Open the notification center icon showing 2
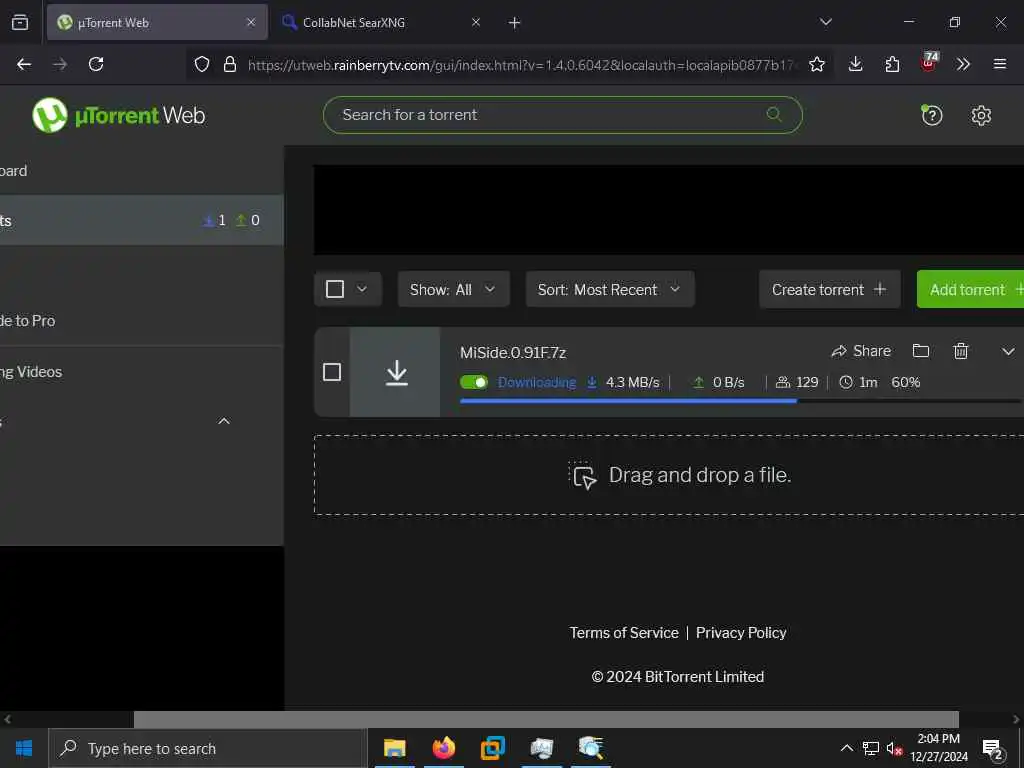The height and width of the screenshot is (768, 1024). 993,749
